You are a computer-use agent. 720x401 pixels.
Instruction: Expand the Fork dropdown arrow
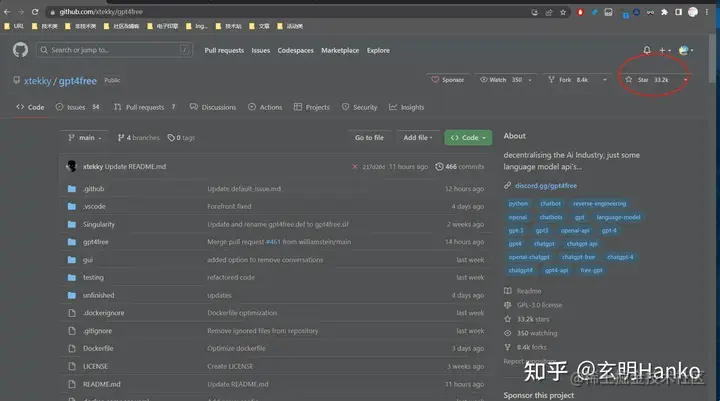[605, 80]
